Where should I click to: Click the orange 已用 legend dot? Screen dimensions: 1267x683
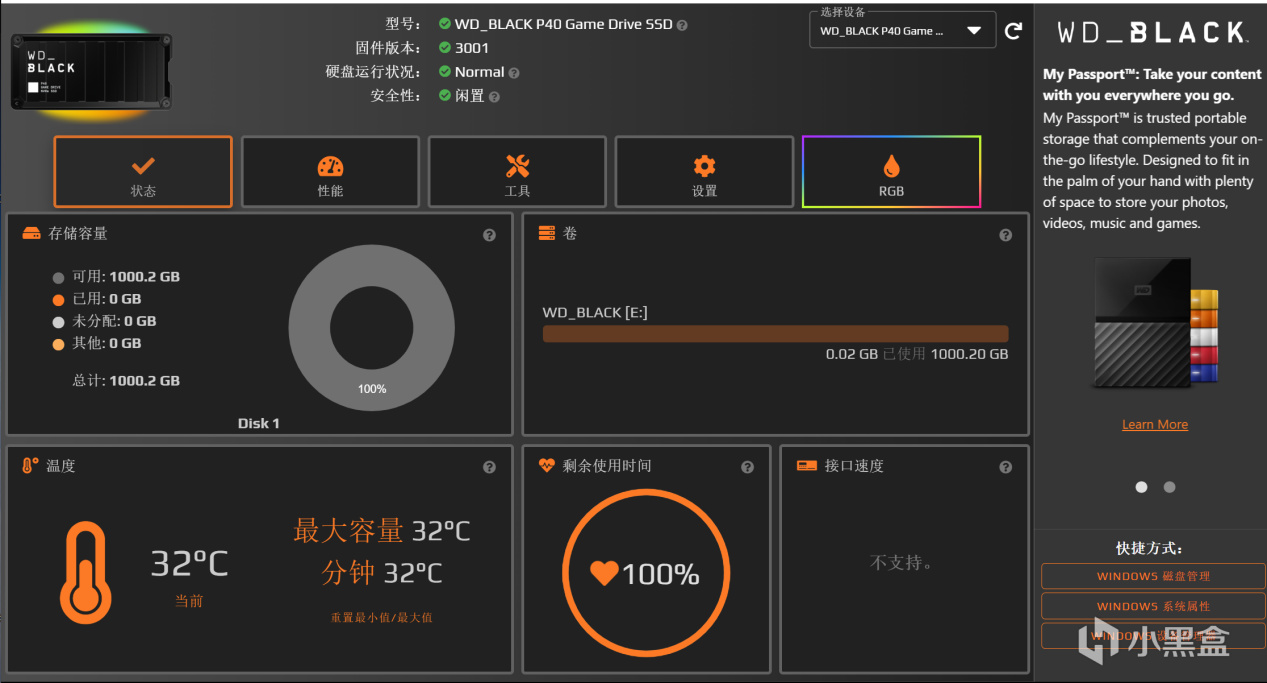(59, 299)
